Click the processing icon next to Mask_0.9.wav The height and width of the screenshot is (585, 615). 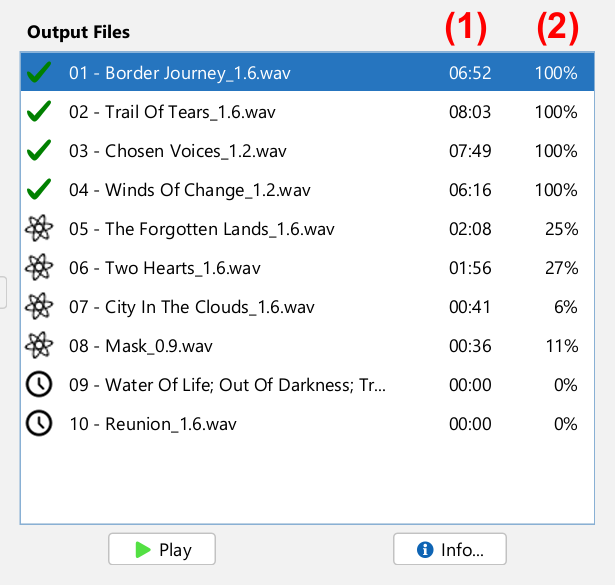(x=39, y=346)
